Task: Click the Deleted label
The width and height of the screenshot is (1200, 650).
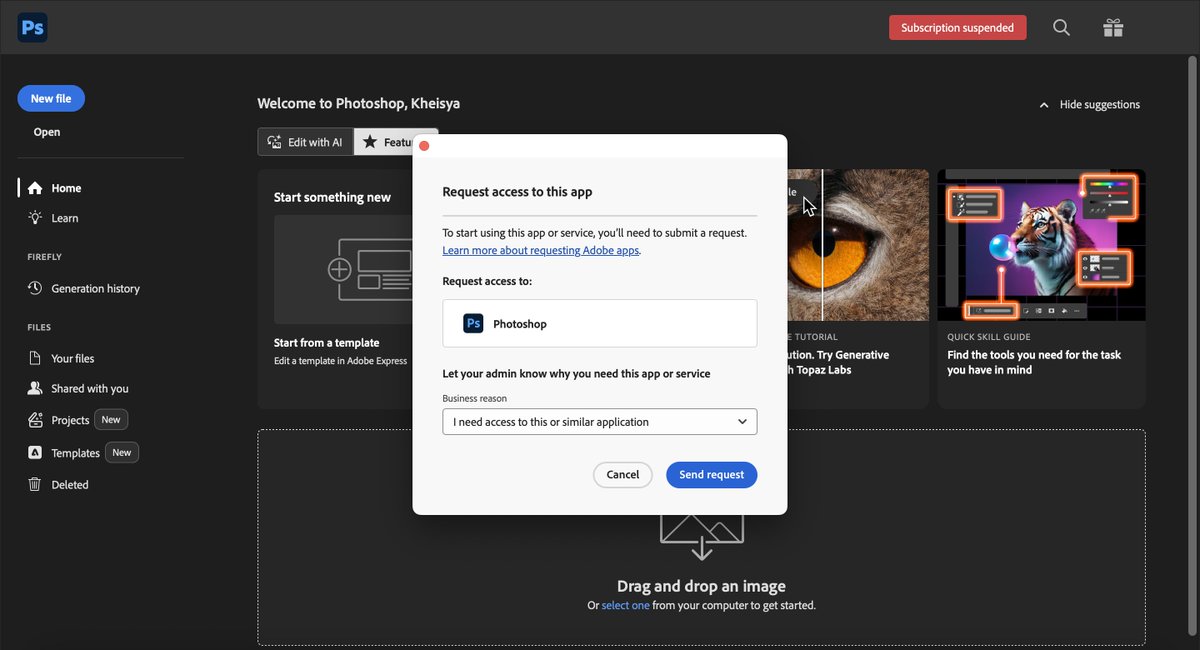Action: tap(70, 484)
